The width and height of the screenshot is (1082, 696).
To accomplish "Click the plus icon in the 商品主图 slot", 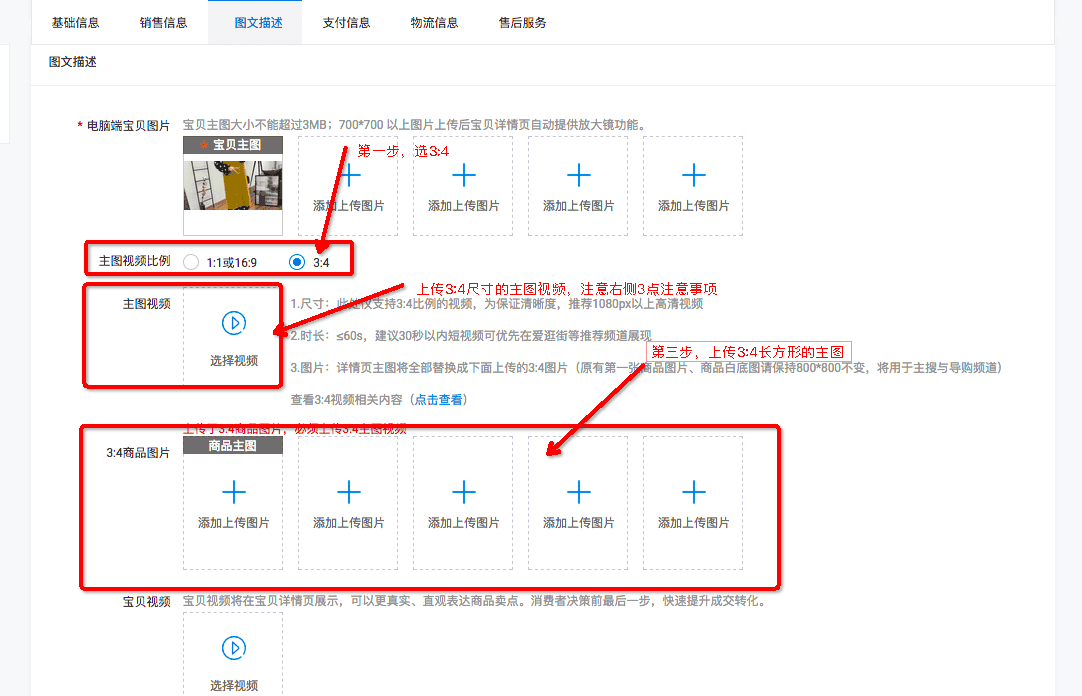I will click(233, 492).
